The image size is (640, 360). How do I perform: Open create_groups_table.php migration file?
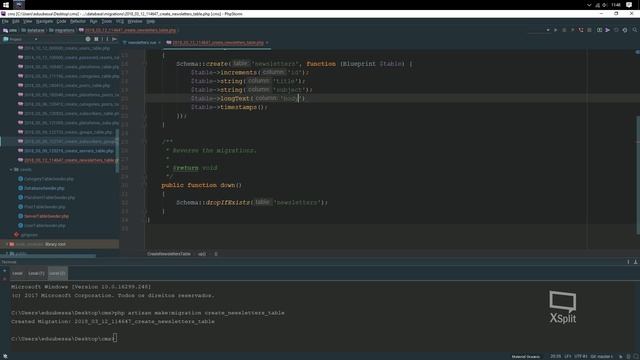click(x=65, y=132)
